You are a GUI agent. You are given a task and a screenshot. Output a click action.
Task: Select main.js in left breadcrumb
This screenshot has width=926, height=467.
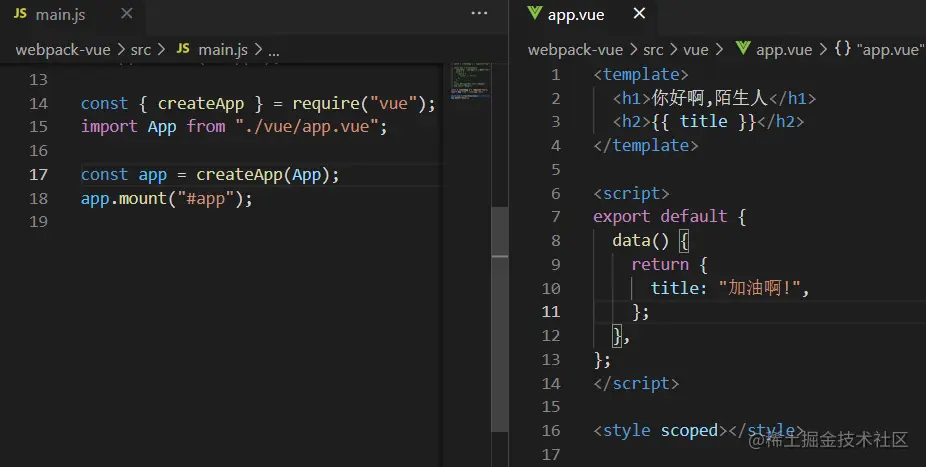pyautogui.click(x=223, y=50)
